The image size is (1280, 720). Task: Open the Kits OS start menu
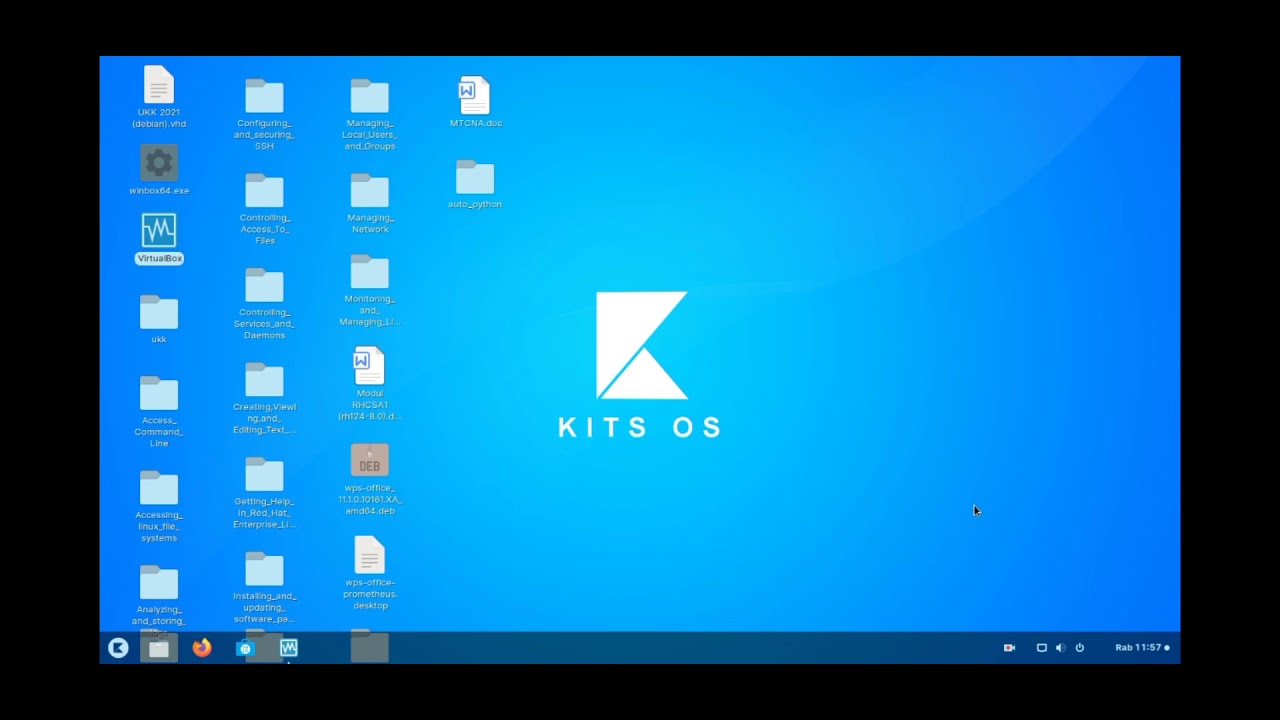pos(118,648)
